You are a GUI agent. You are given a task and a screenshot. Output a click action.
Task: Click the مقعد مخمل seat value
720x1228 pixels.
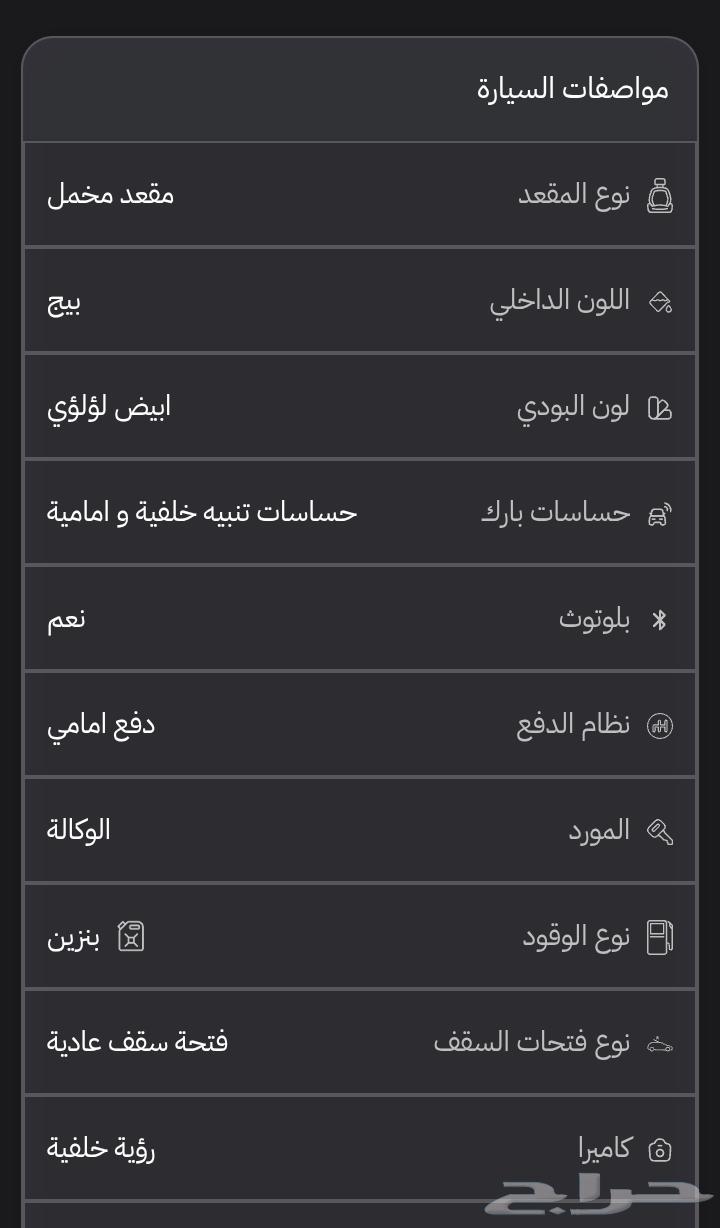110,194
